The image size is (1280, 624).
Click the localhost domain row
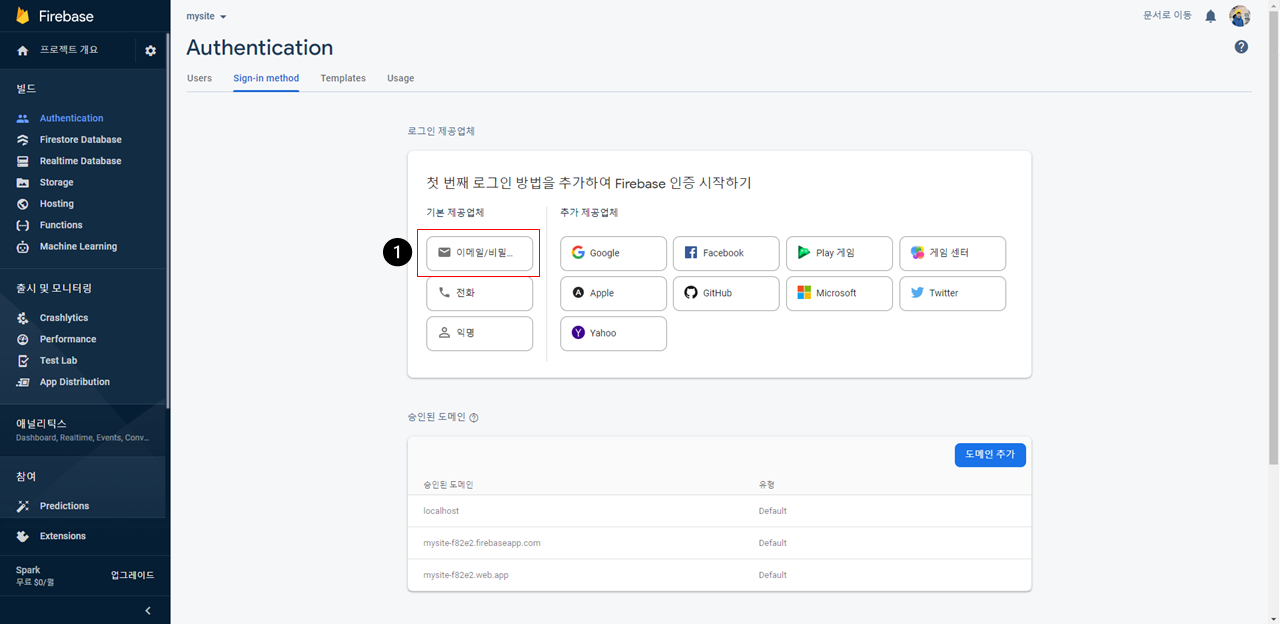pos(719,511)
